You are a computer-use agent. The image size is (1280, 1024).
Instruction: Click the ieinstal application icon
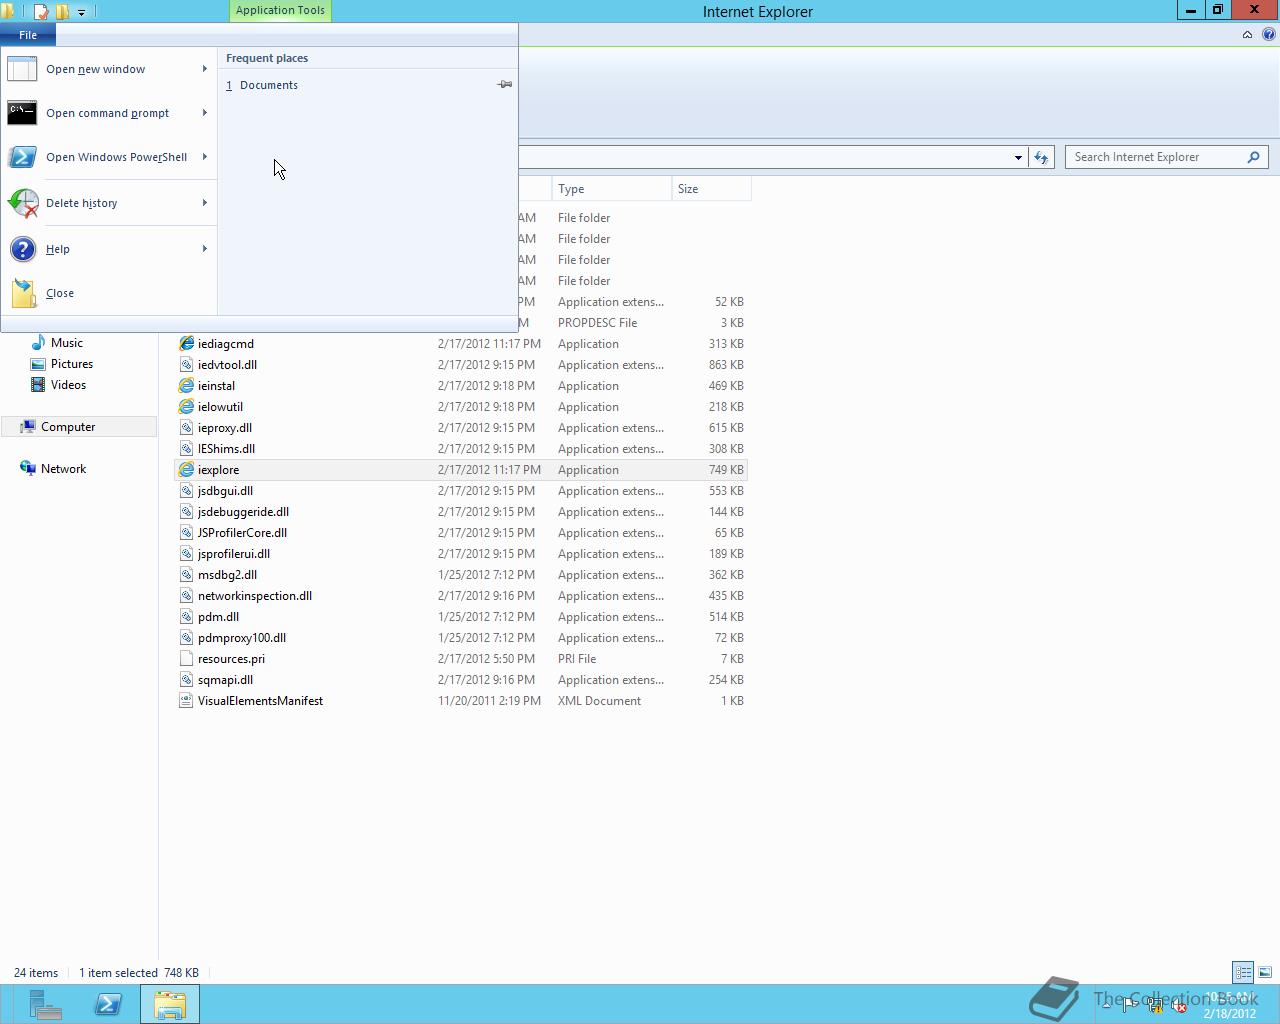[186, 386]
